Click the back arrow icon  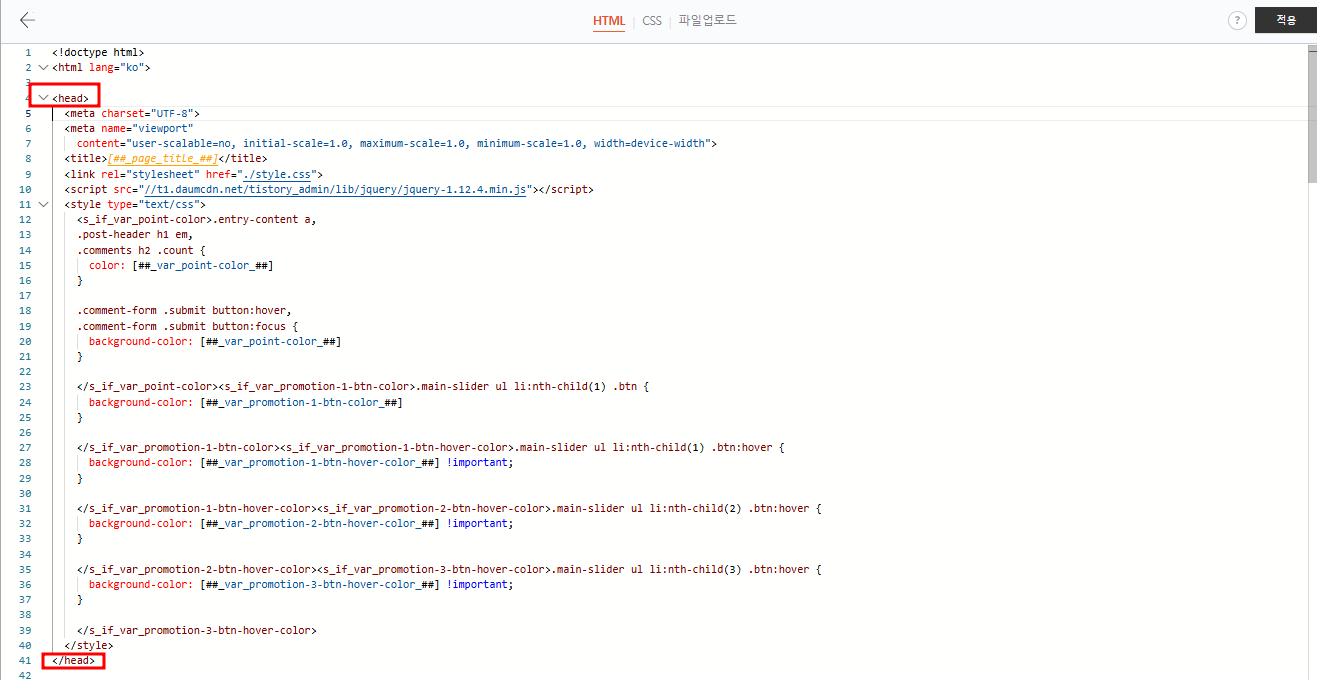coord(28,20)
